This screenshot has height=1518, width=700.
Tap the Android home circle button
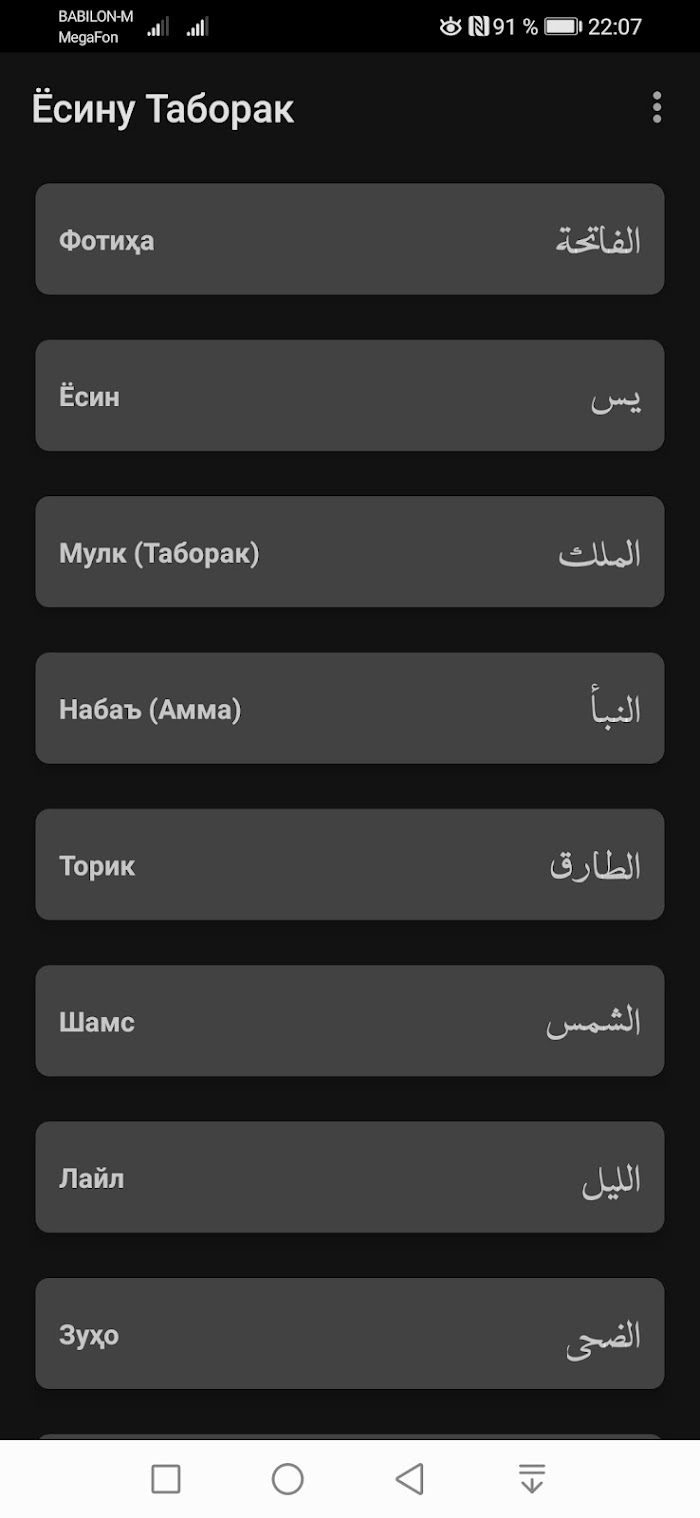click(287, 1478)
